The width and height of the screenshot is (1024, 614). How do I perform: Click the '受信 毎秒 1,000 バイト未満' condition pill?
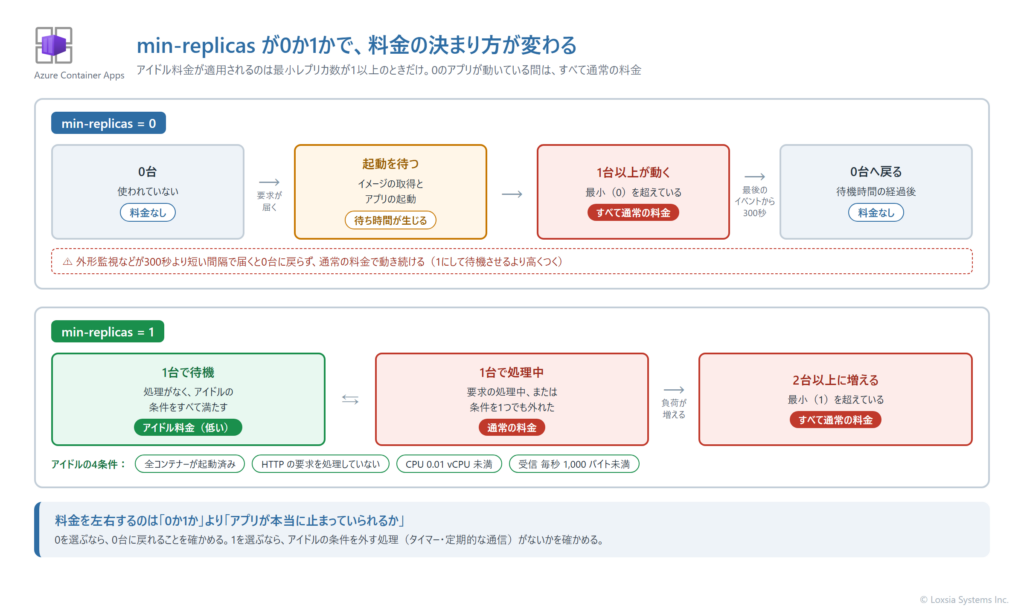coord(574,464)
